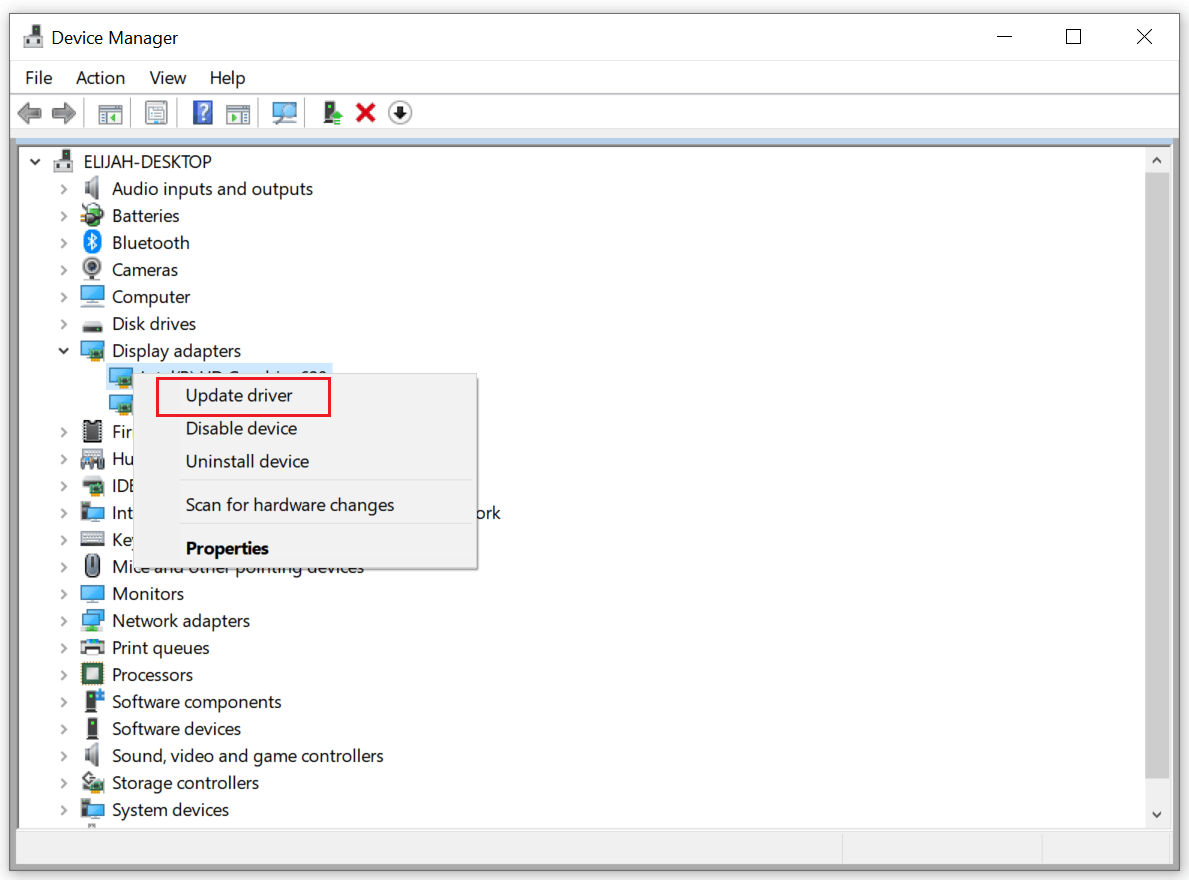Click the Back arrow toolbar icon
This screenshot has height=880, width=1189.
(30, 113)
